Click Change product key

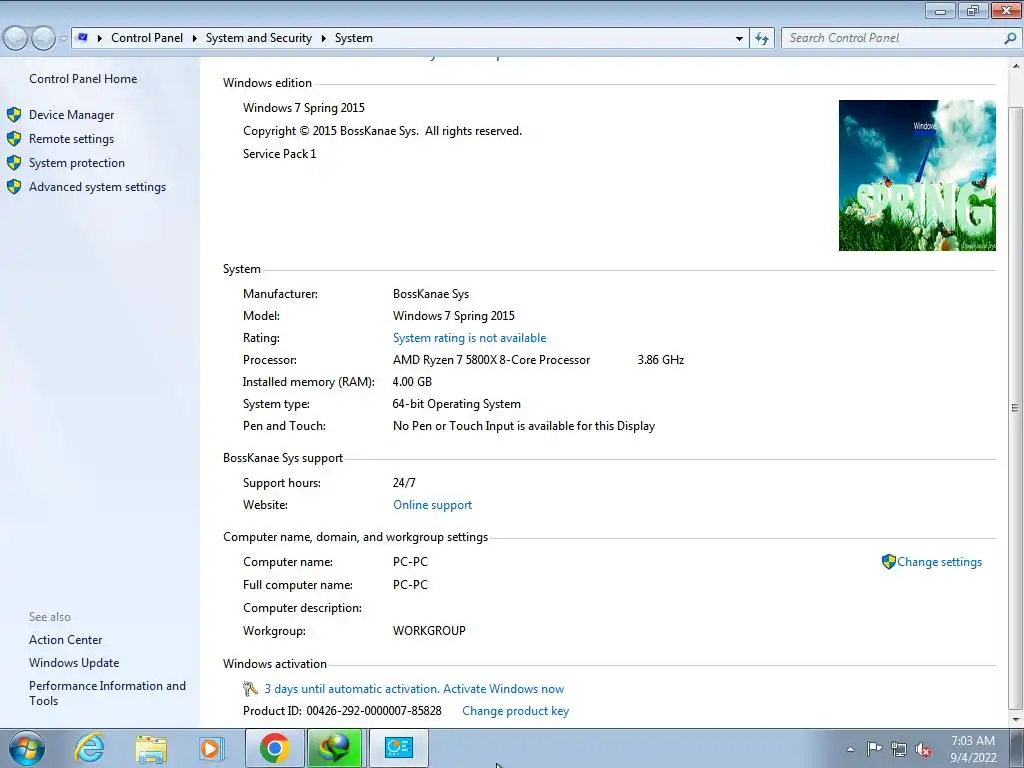(515, 711)
